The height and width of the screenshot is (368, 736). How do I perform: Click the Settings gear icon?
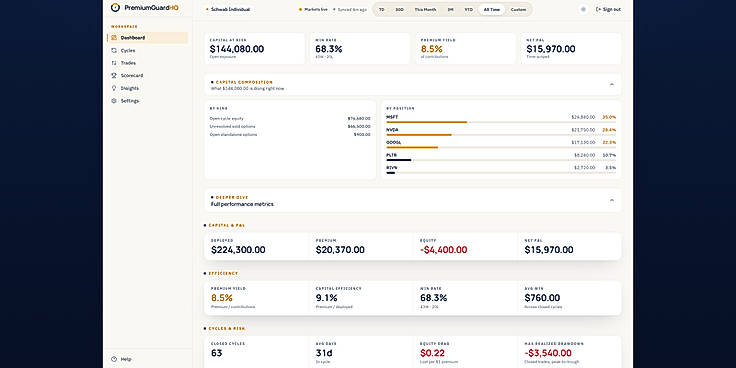114,100
